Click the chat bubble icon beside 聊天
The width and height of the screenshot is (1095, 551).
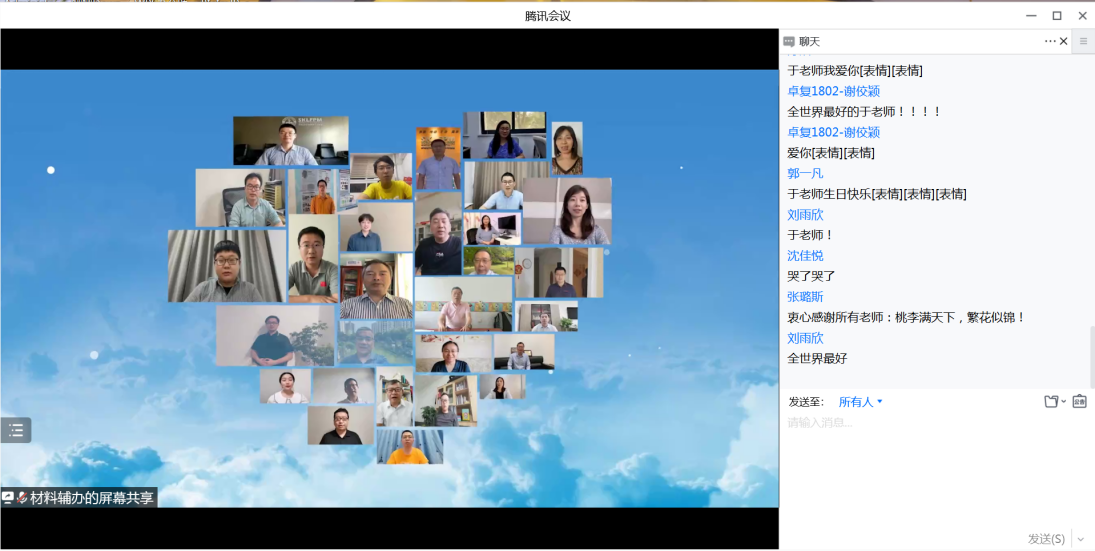coord(789,42)
